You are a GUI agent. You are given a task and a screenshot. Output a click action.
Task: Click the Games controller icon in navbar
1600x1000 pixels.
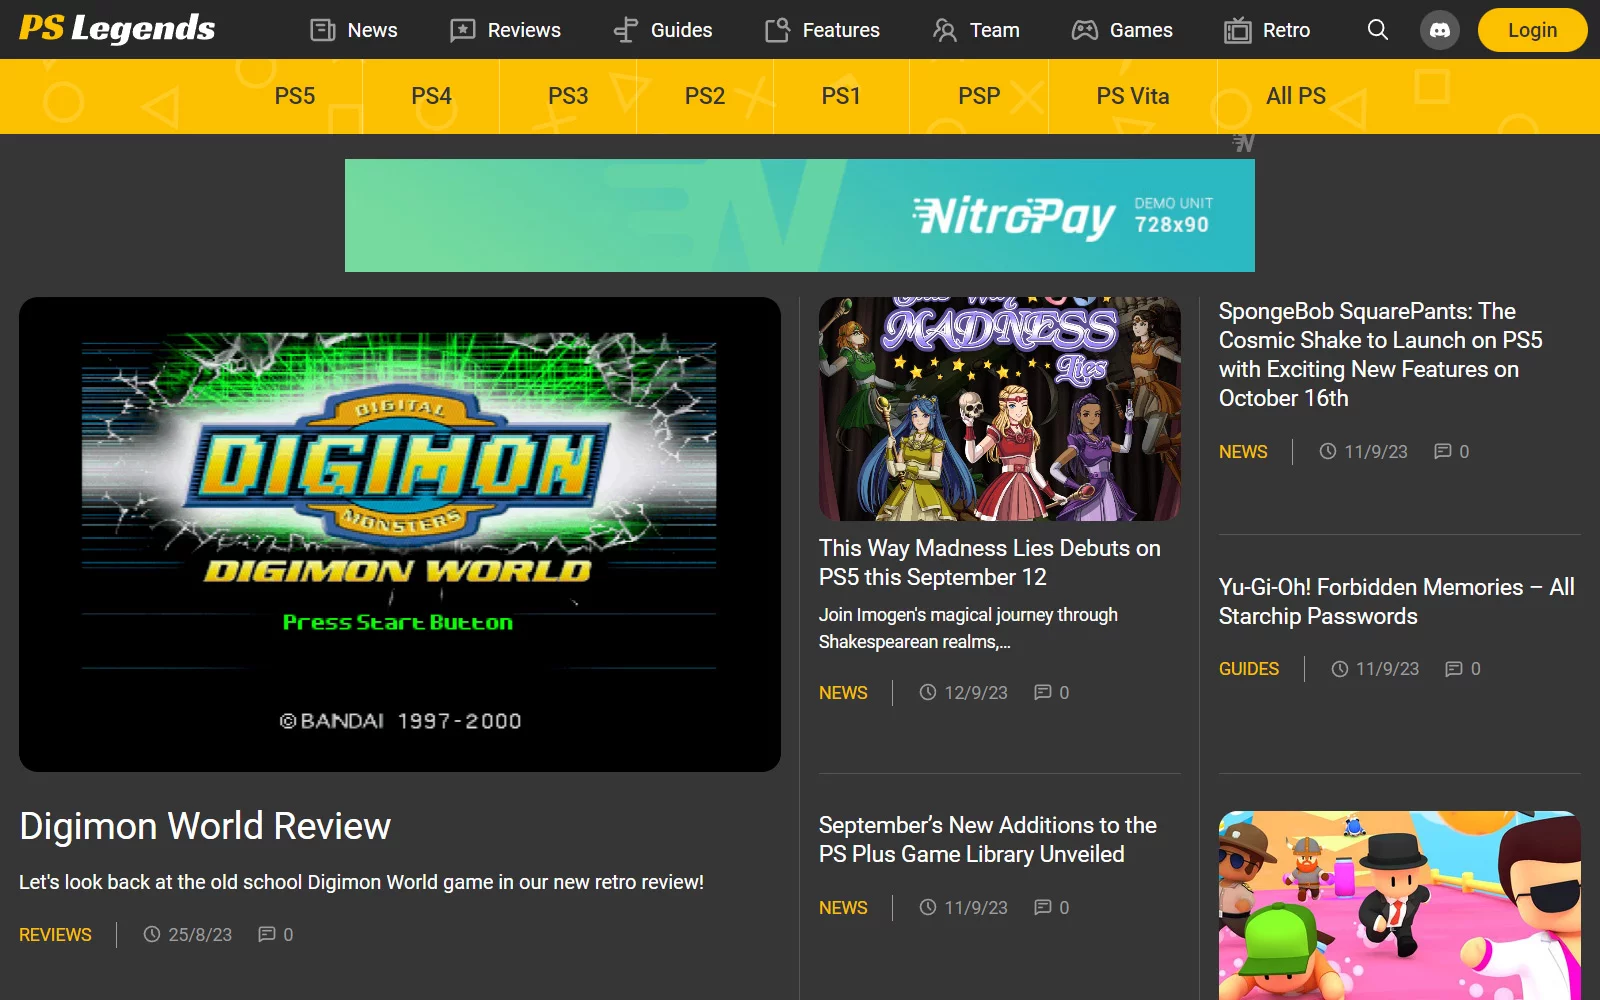pos(1084,30)
